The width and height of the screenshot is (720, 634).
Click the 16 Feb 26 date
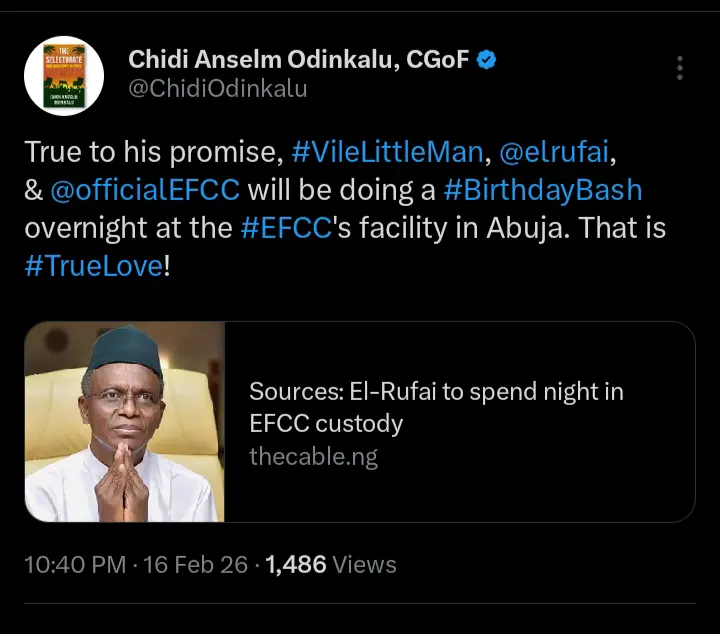(x=195, y=565)
